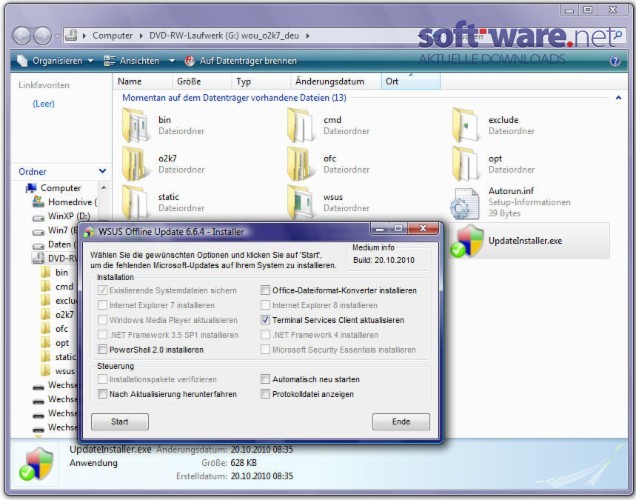This screenshot has width=636, height=500.
Task: Select the bin folder in folder tree
Action: tap(62, 273)
